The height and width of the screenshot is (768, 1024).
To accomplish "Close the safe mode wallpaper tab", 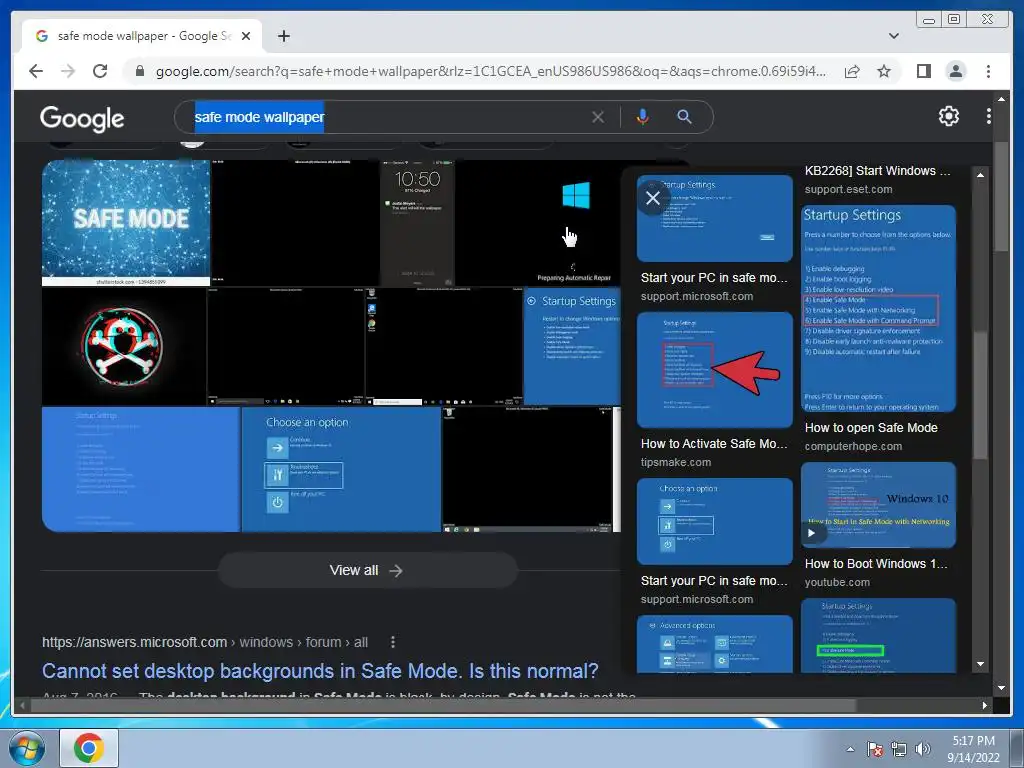I will (x=246, y=36).
